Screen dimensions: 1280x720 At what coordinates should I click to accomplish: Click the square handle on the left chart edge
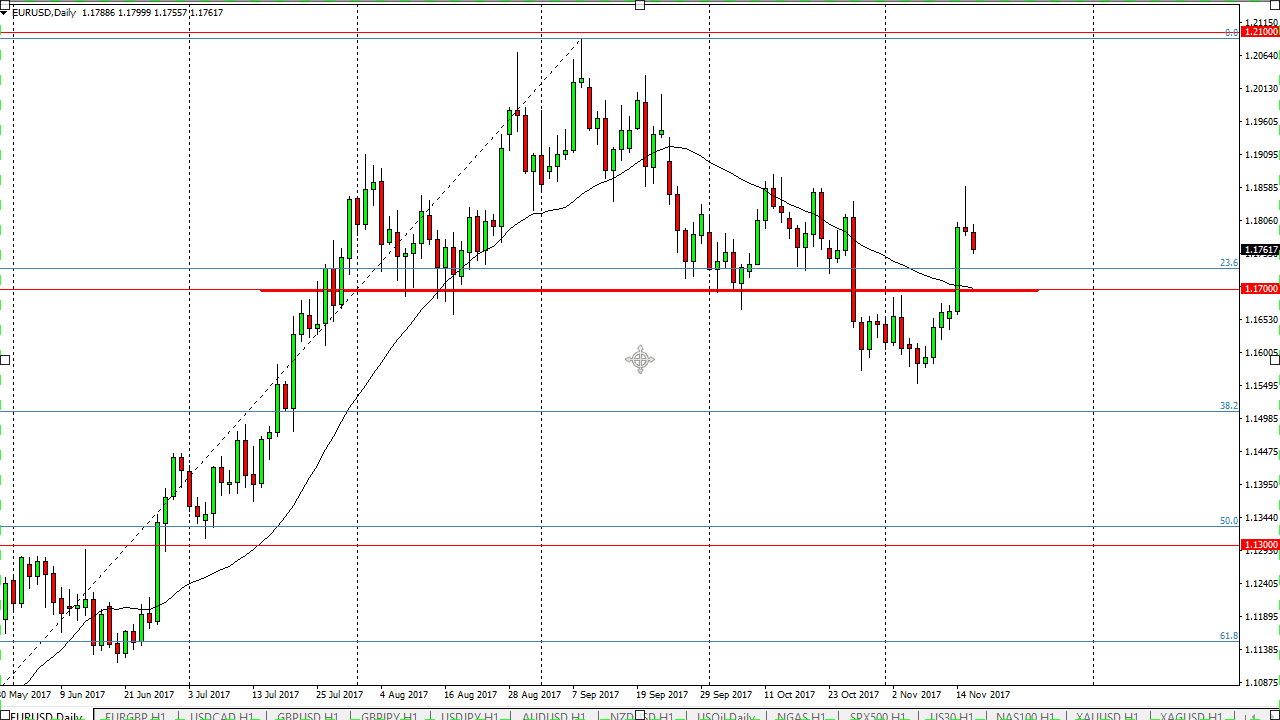pos(4,359)
